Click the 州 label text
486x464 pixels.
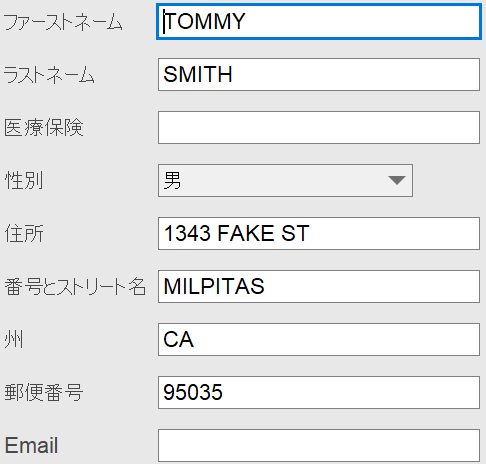click(14, 340)
